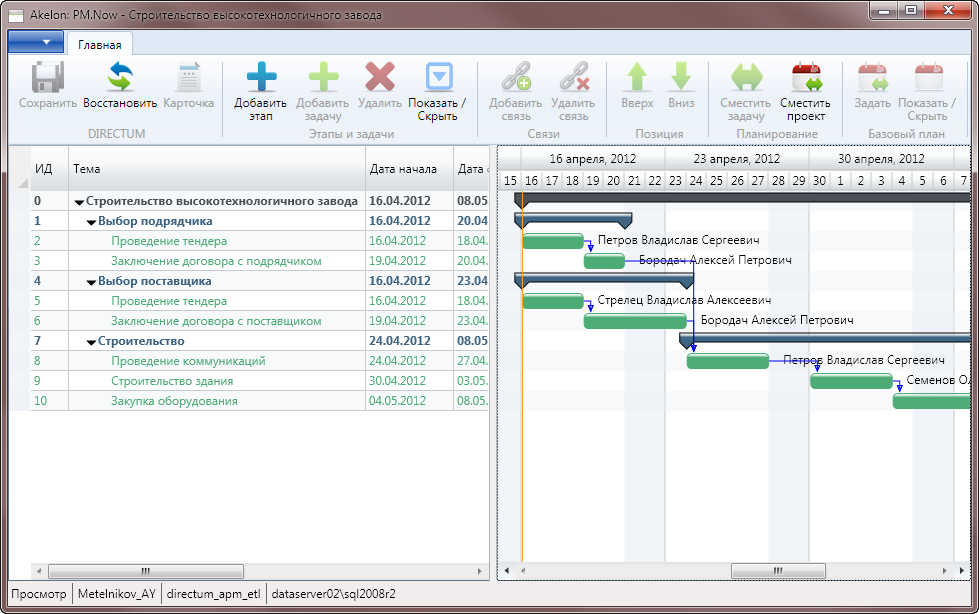Screen dimensions: 979x614
Task: Select task Заключение договора с поставщиком
Action: tap(216, 321)
